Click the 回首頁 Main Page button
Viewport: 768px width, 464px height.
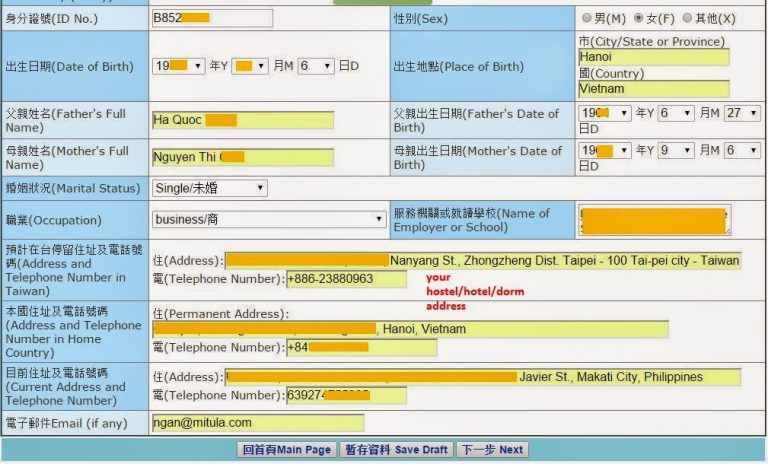(x=286, y=450)
